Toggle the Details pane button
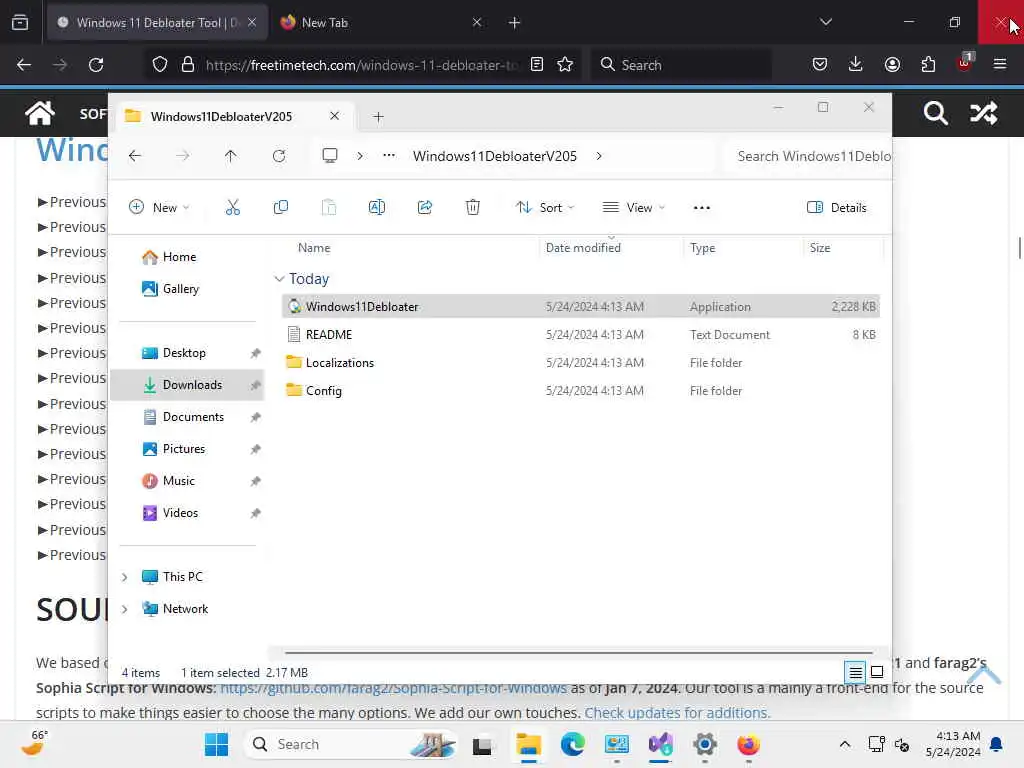Screen dimensions: 1024x768 pos(837,208)
